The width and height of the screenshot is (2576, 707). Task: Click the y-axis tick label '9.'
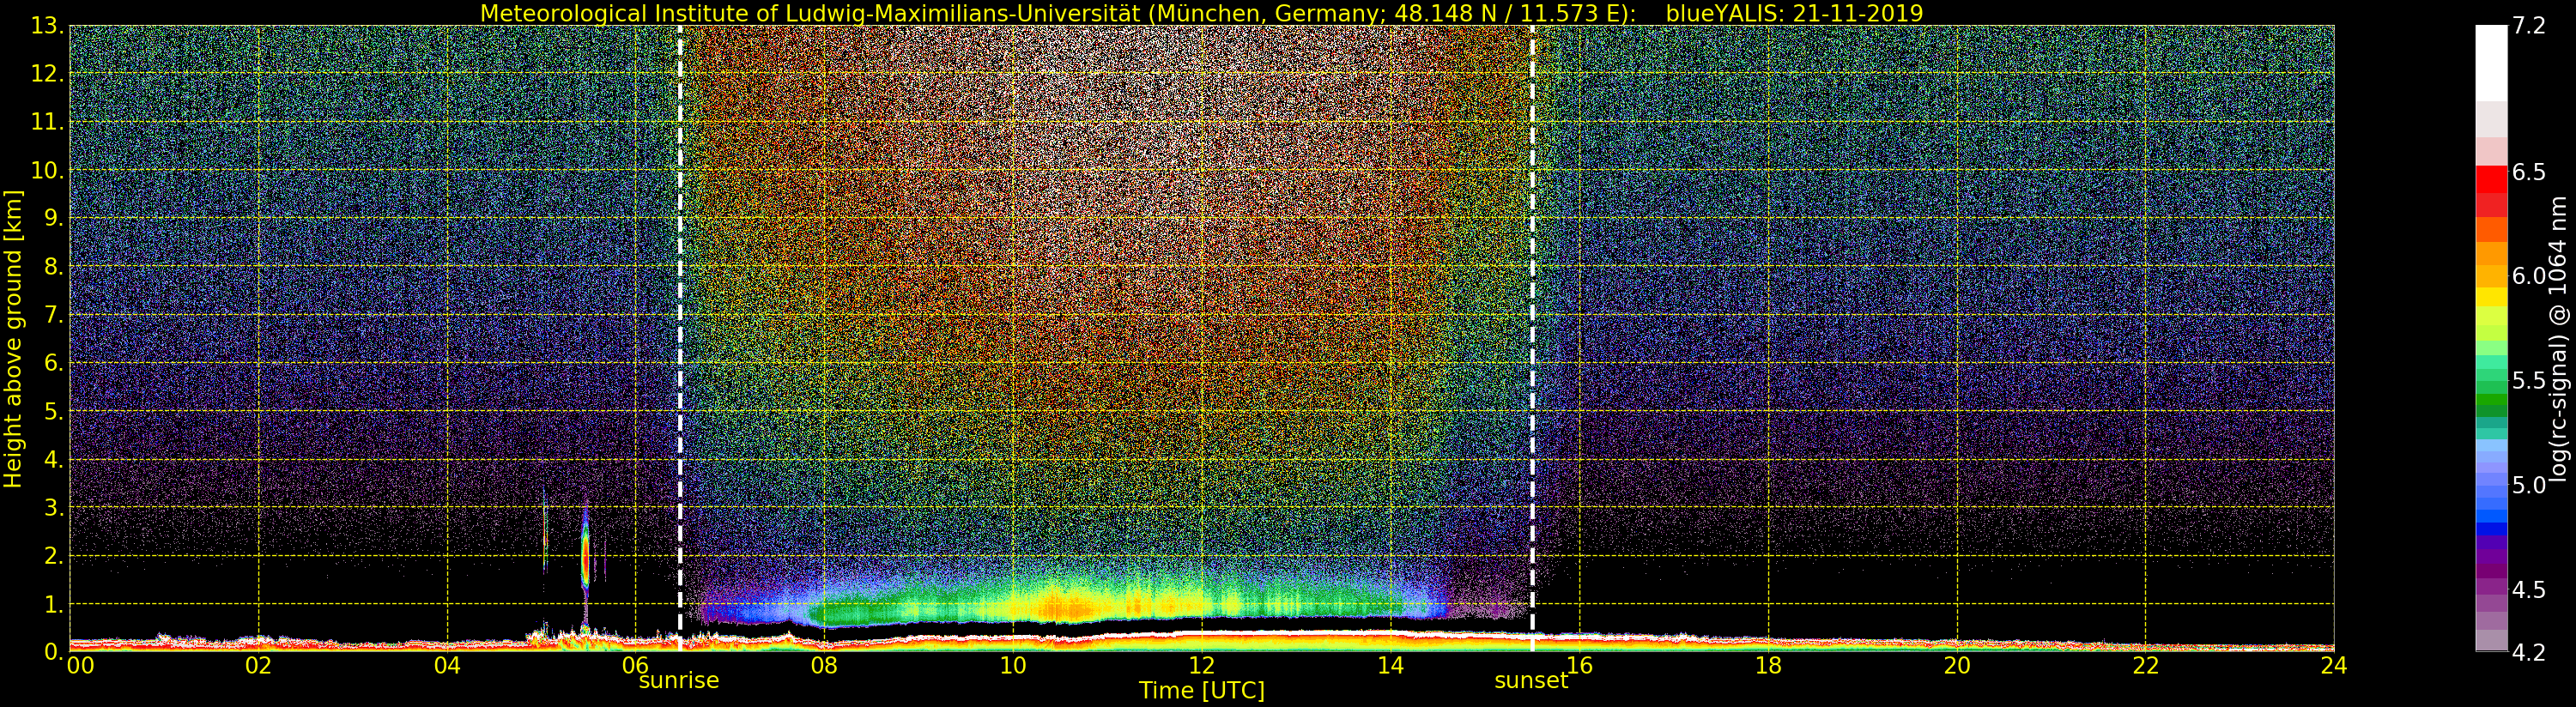point(54,218)
